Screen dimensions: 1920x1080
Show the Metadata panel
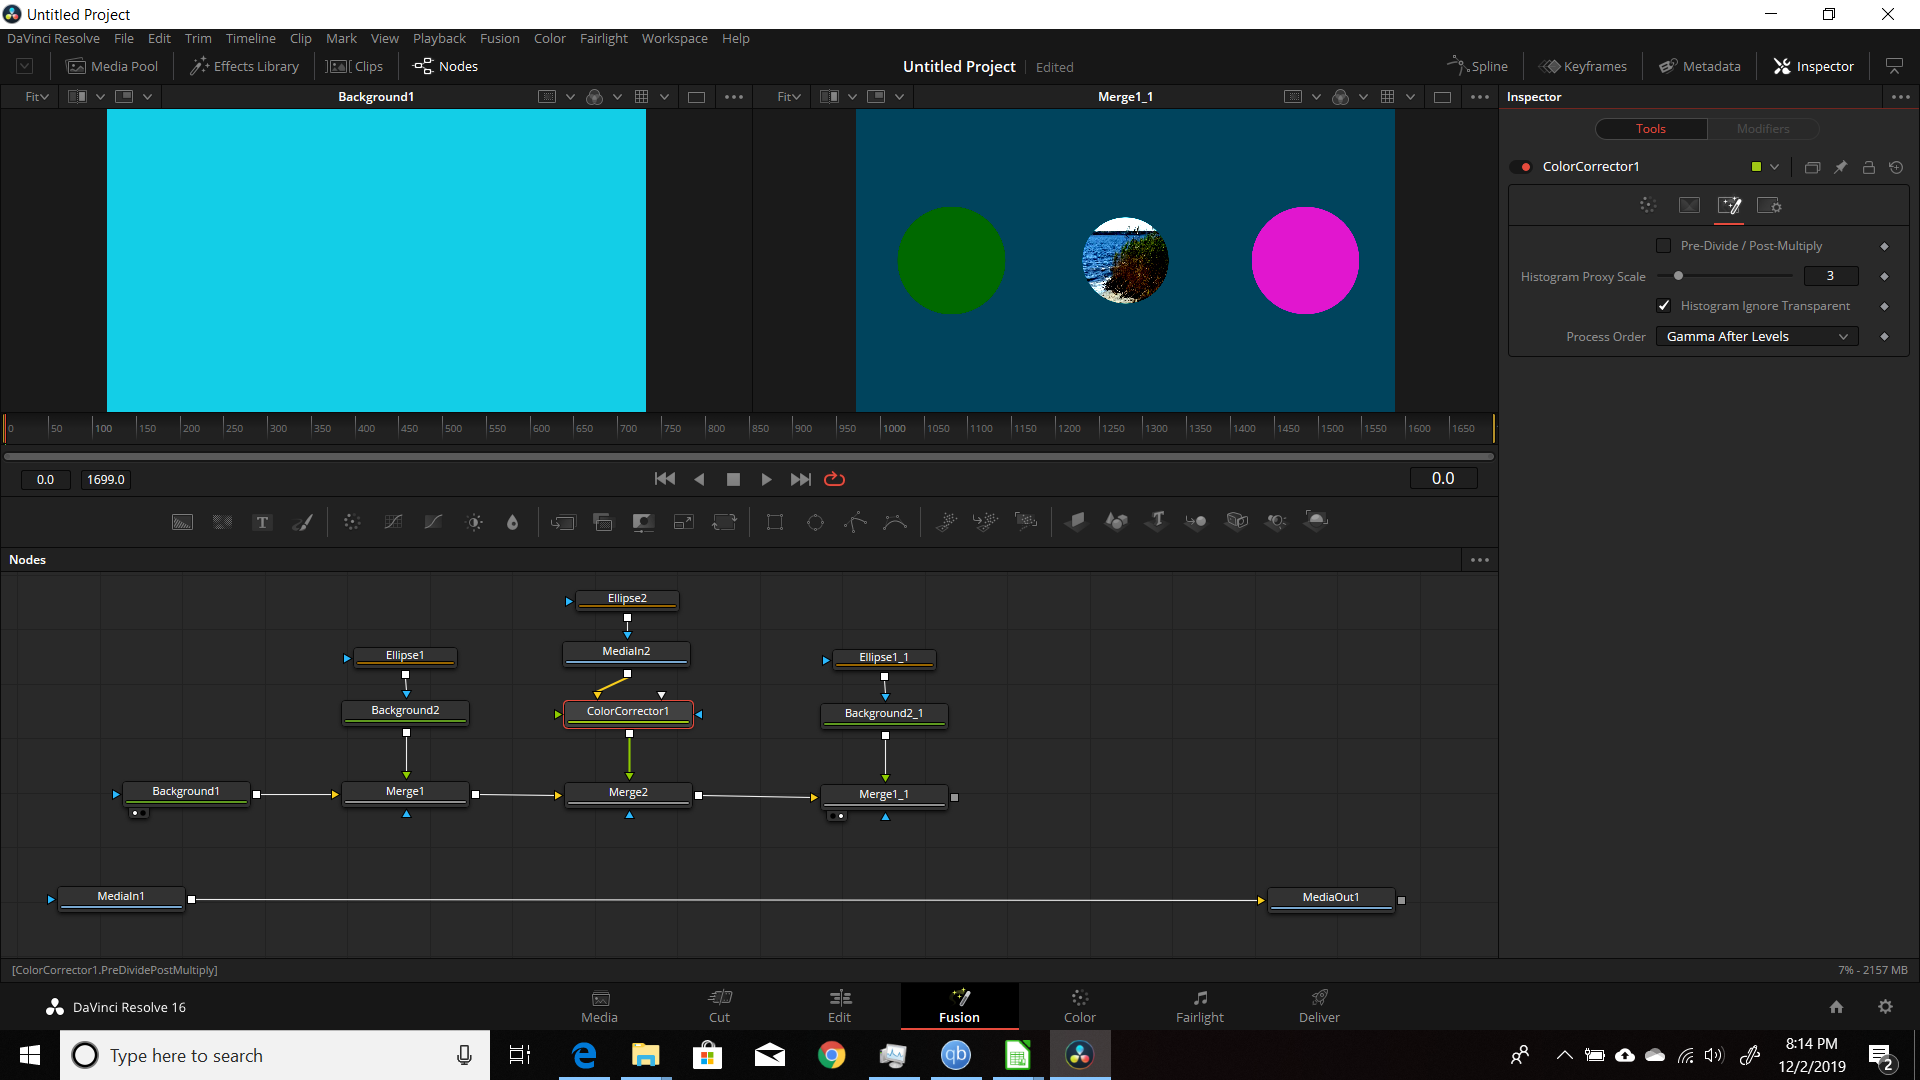1700,66
